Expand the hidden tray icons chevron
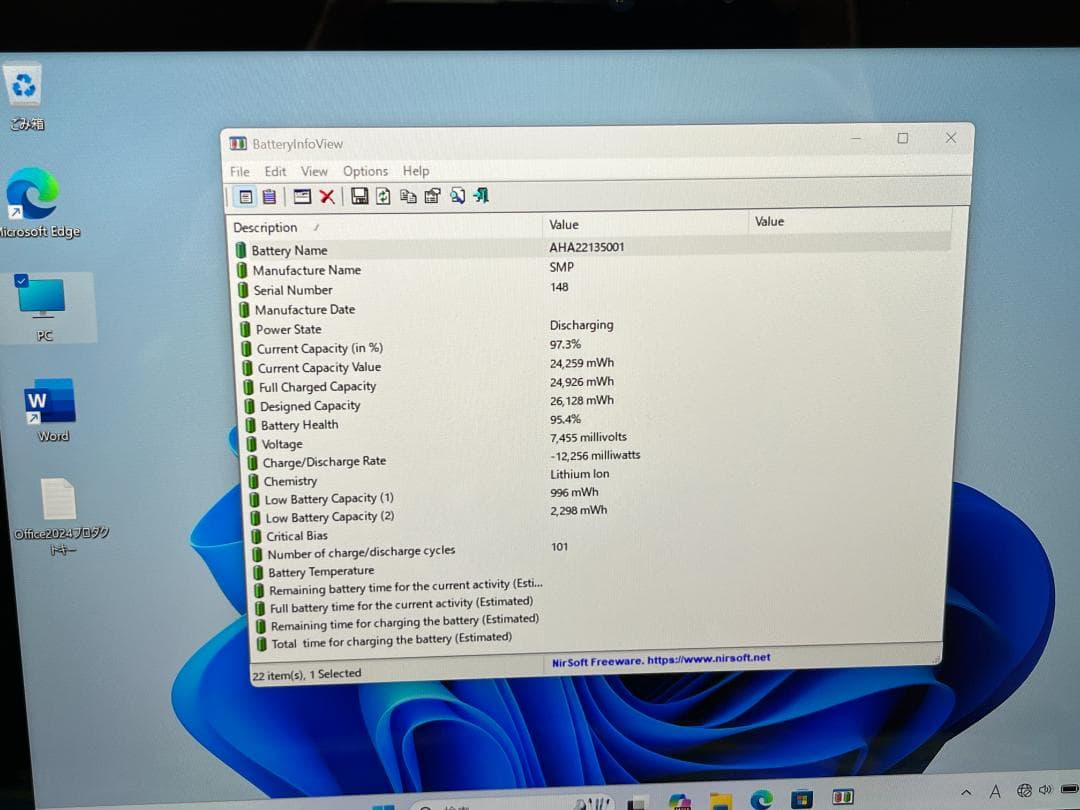1080x810 pixels. [x=966, y=793]
